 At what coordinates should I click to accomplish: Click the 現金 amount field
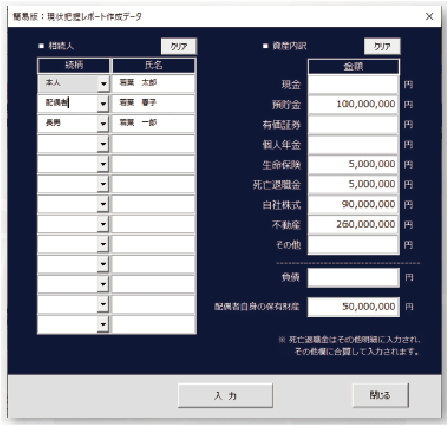point(353,85)
